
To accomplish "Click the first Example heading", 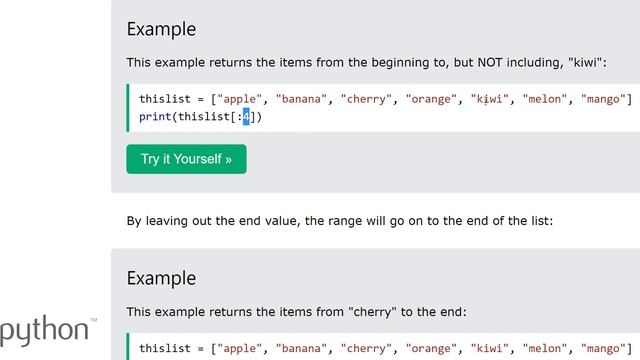I will coord(161,29).
